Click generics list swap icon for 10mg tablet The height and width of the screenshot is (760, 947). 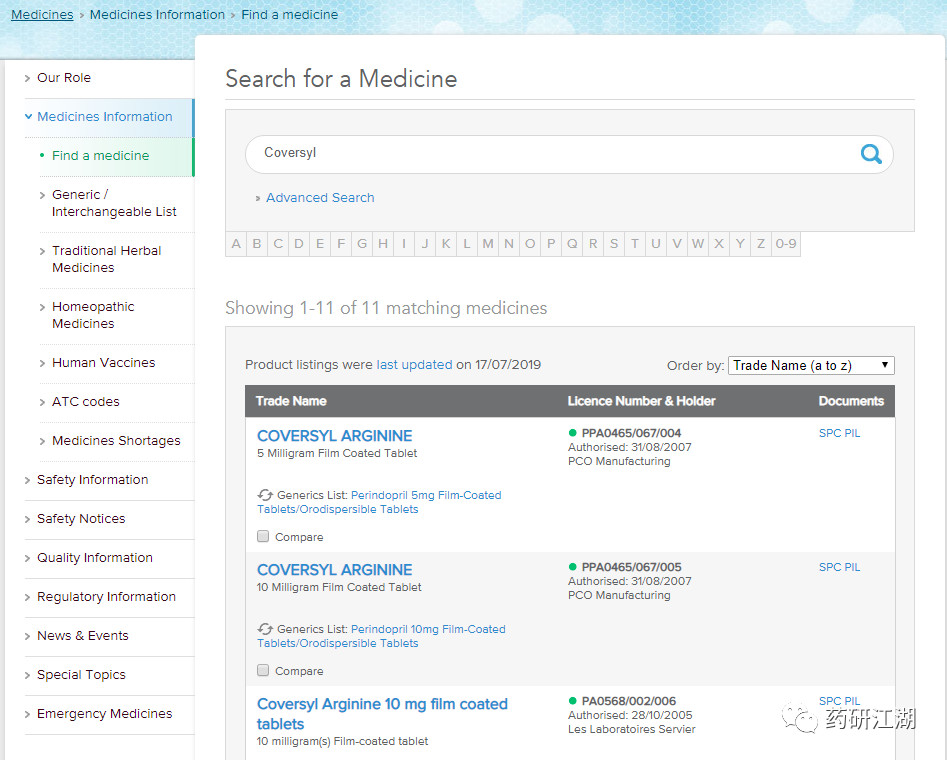click(265, 629)
